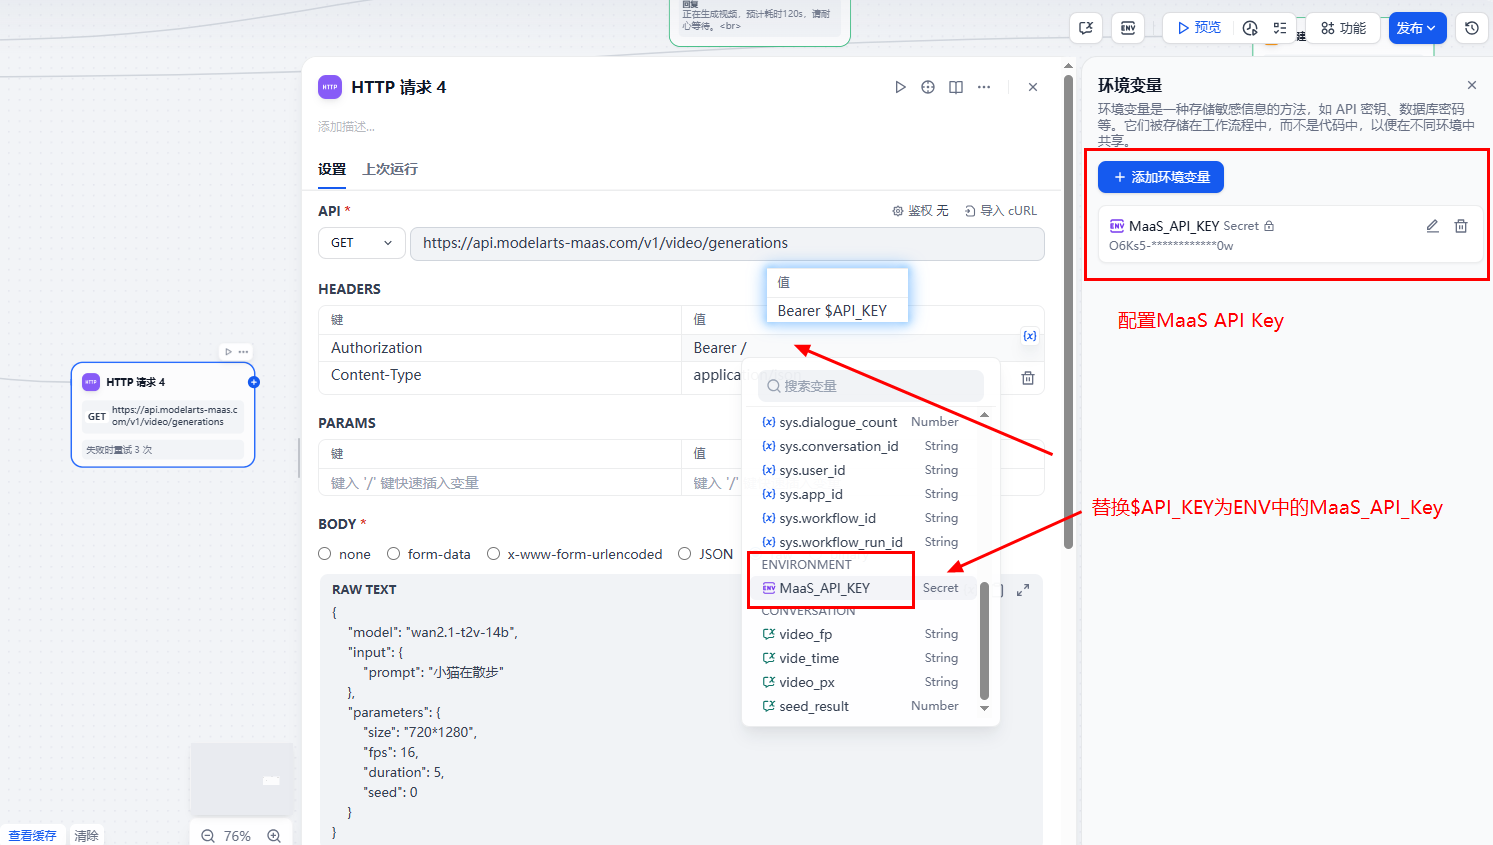Click the API URL input field

(x=727, y=243)
